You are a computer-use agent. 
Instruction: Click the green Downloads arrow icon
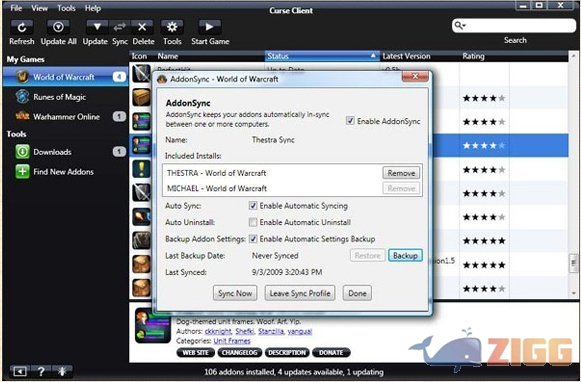(x=22, y=152)
